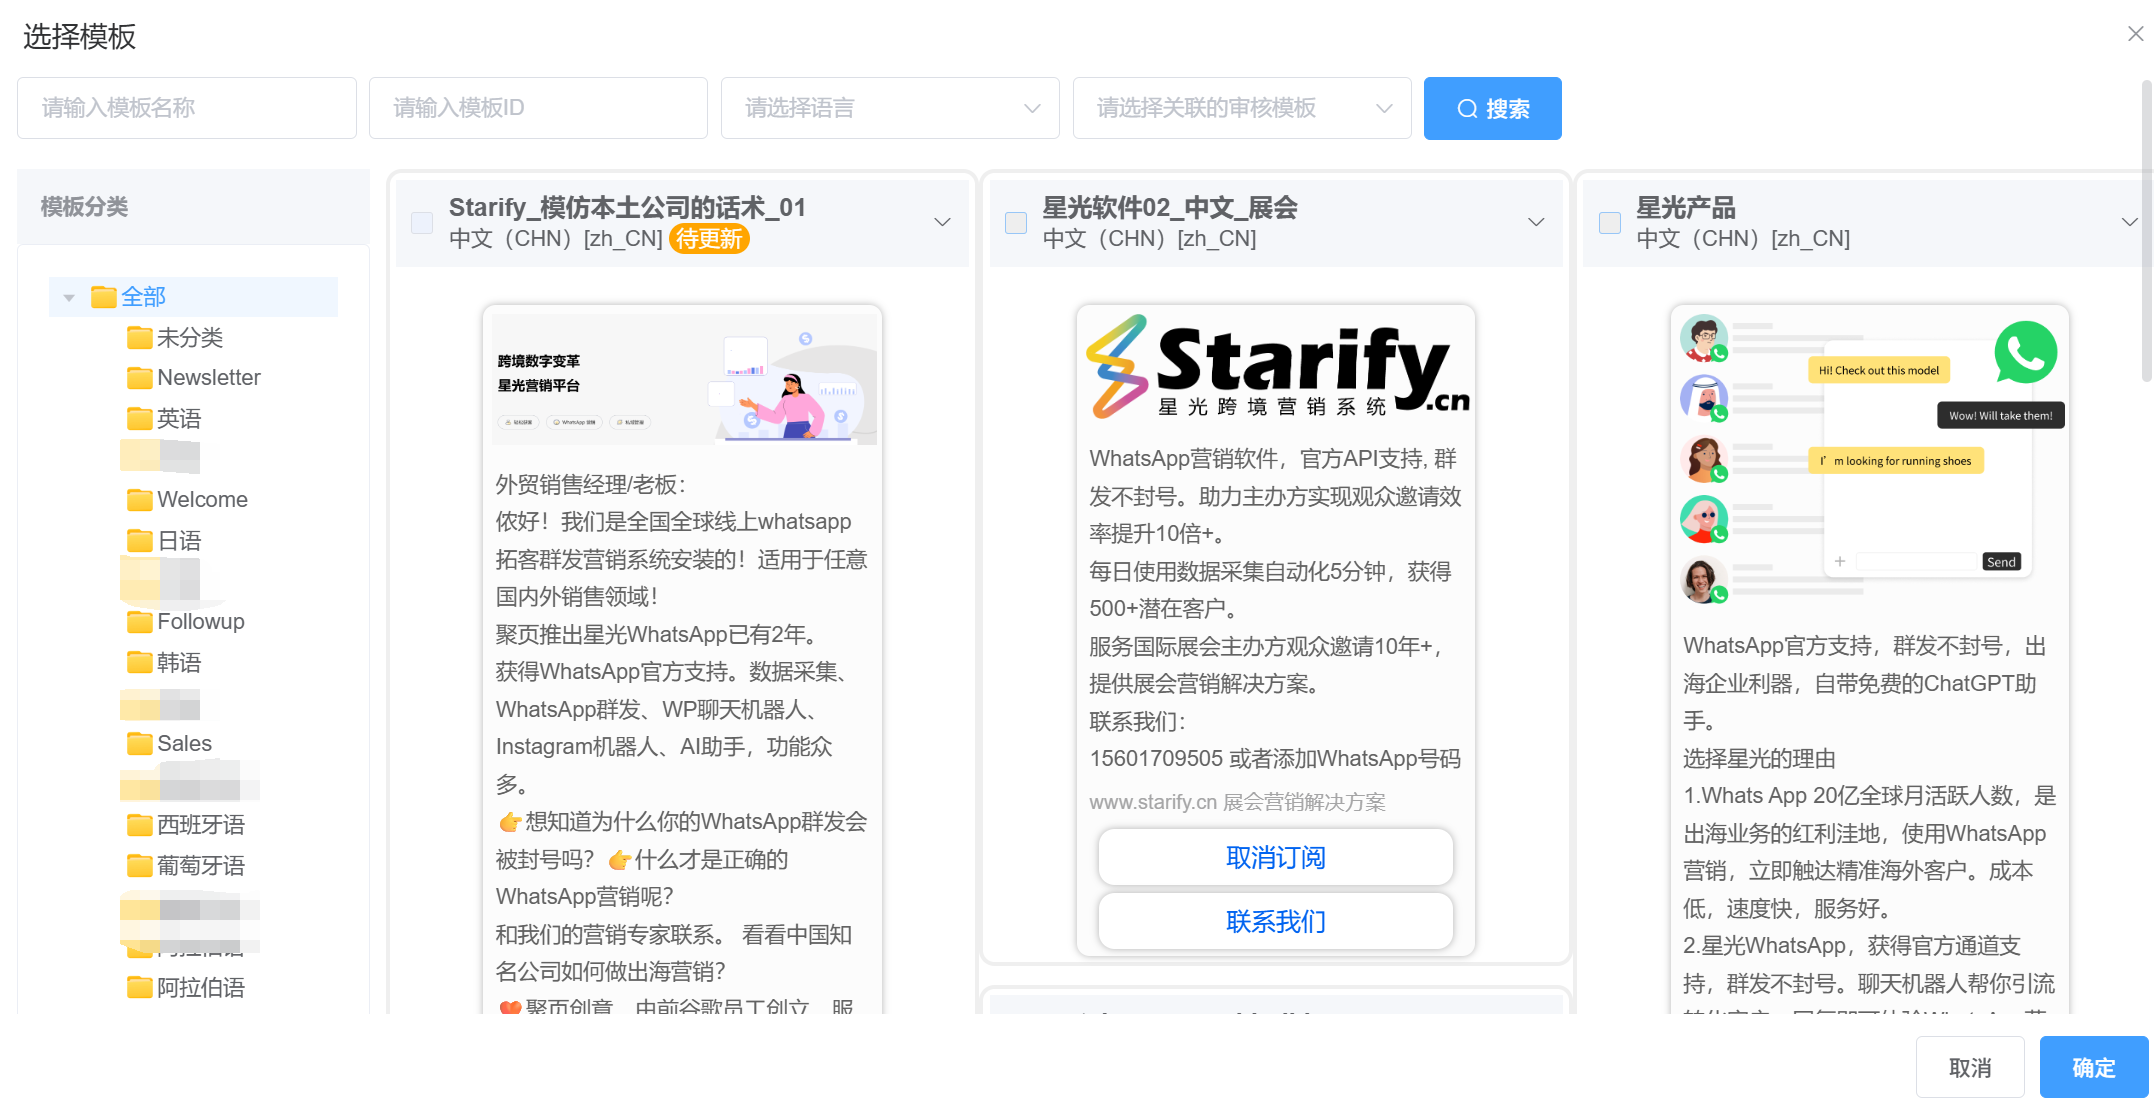This screenshot has height=1100, width=2154.
Task: Click the folder icon next to 全部
Action: [103, 297]
